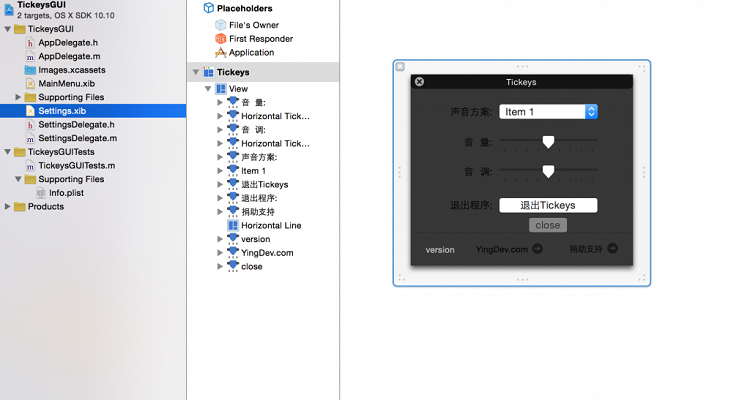Click the File's Owner cube icon

coord(221,23)
